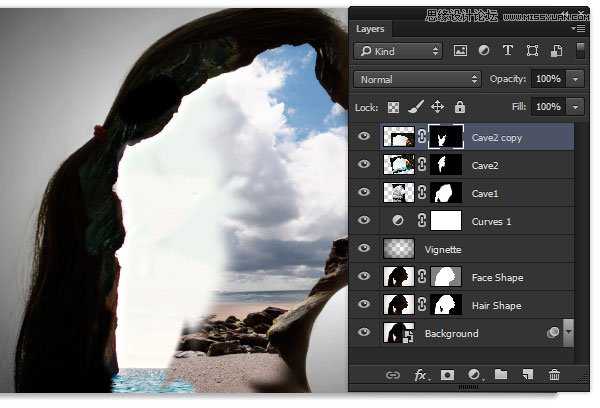Select the Cave2 layer mask thumbnail
This screenshot has height=408, width=600.
446,165
